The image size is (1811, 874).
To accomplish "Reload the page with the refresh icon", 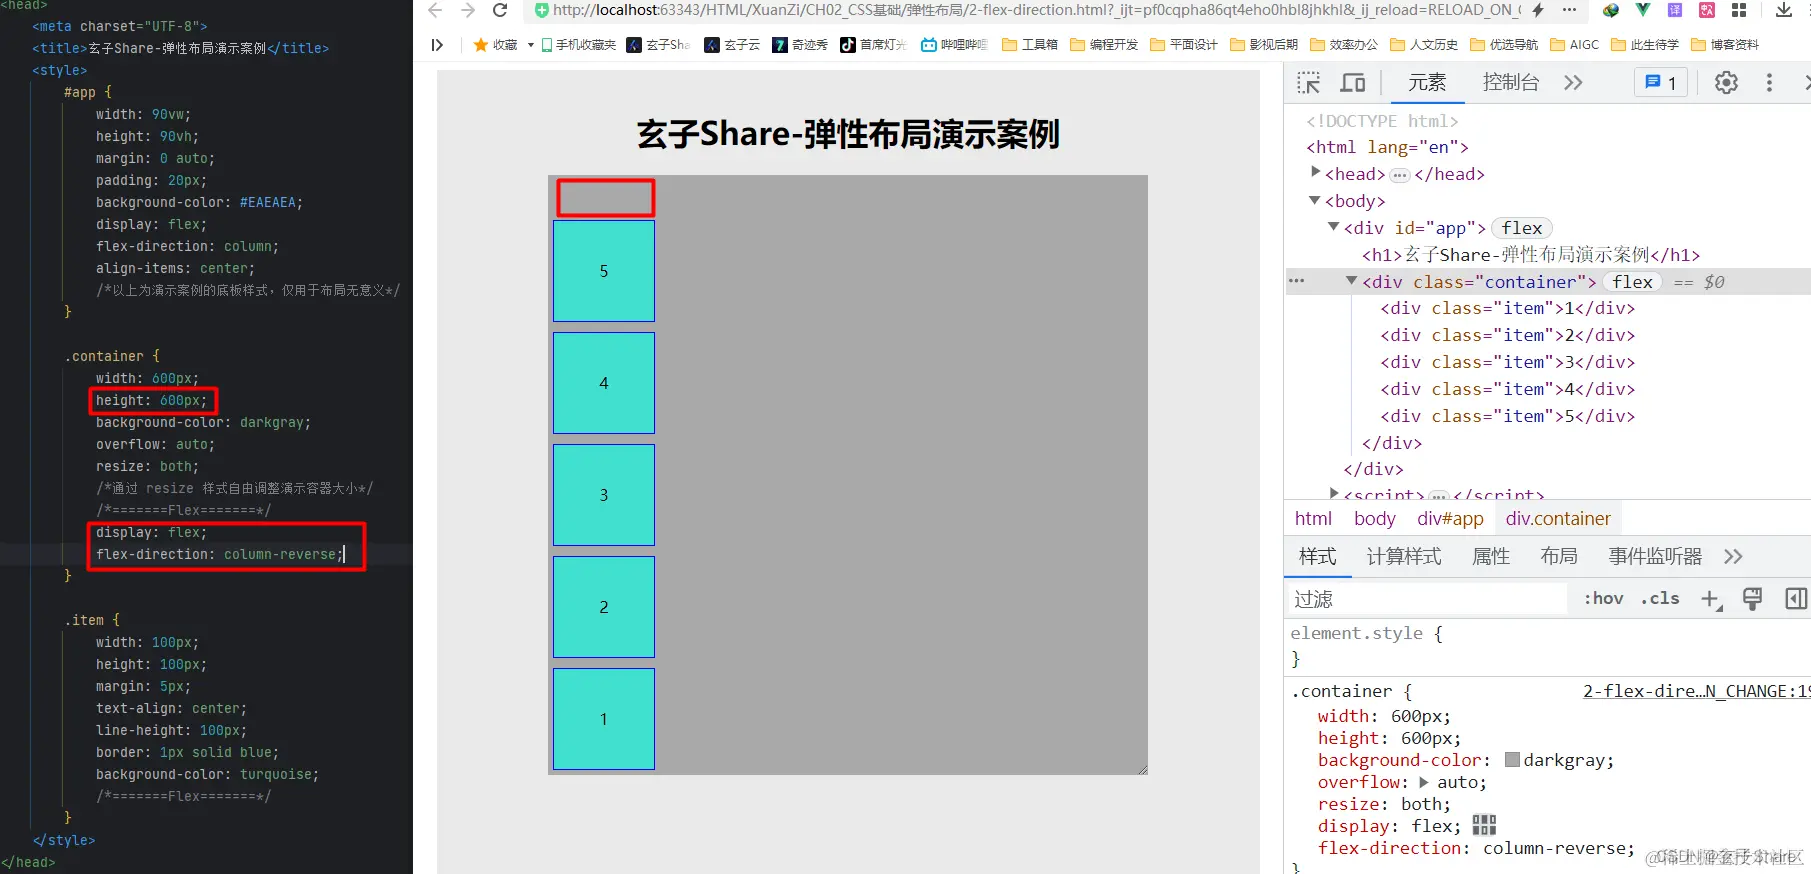I will [500, 11].
